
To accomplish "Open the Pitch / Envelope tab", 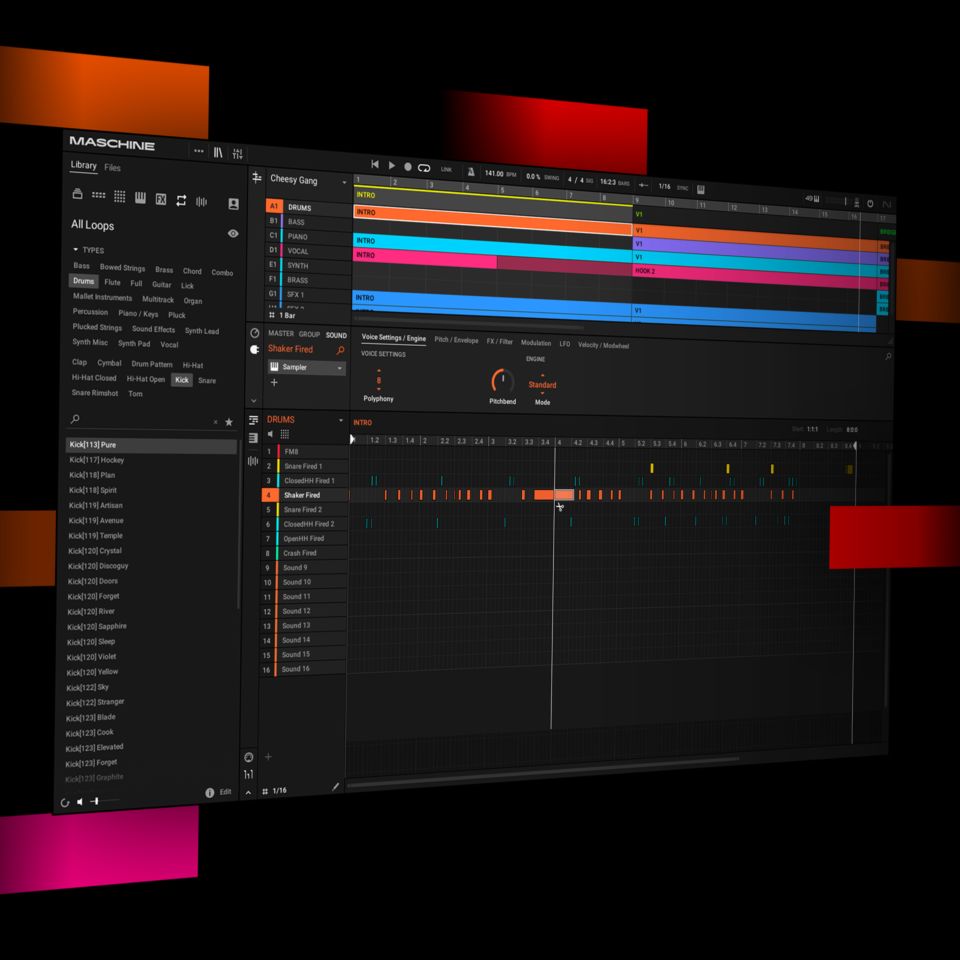I will tap(456, 340).
